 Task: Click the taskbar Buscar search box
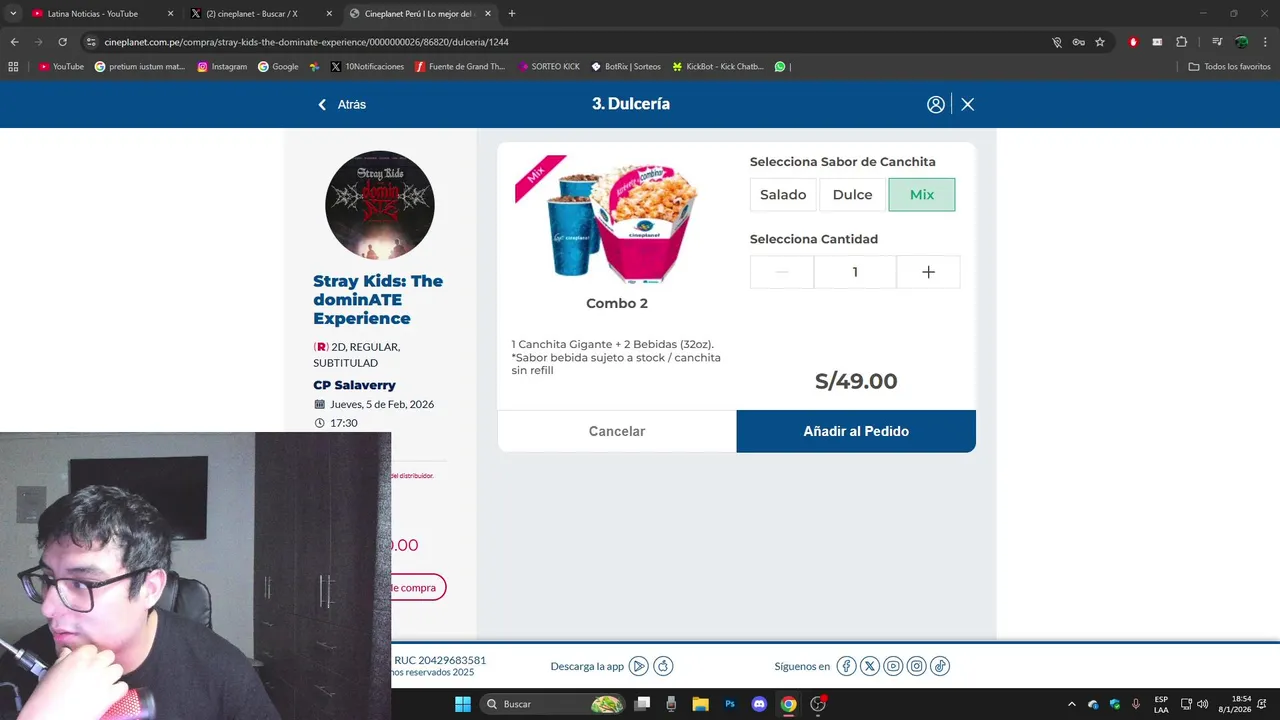553,704
